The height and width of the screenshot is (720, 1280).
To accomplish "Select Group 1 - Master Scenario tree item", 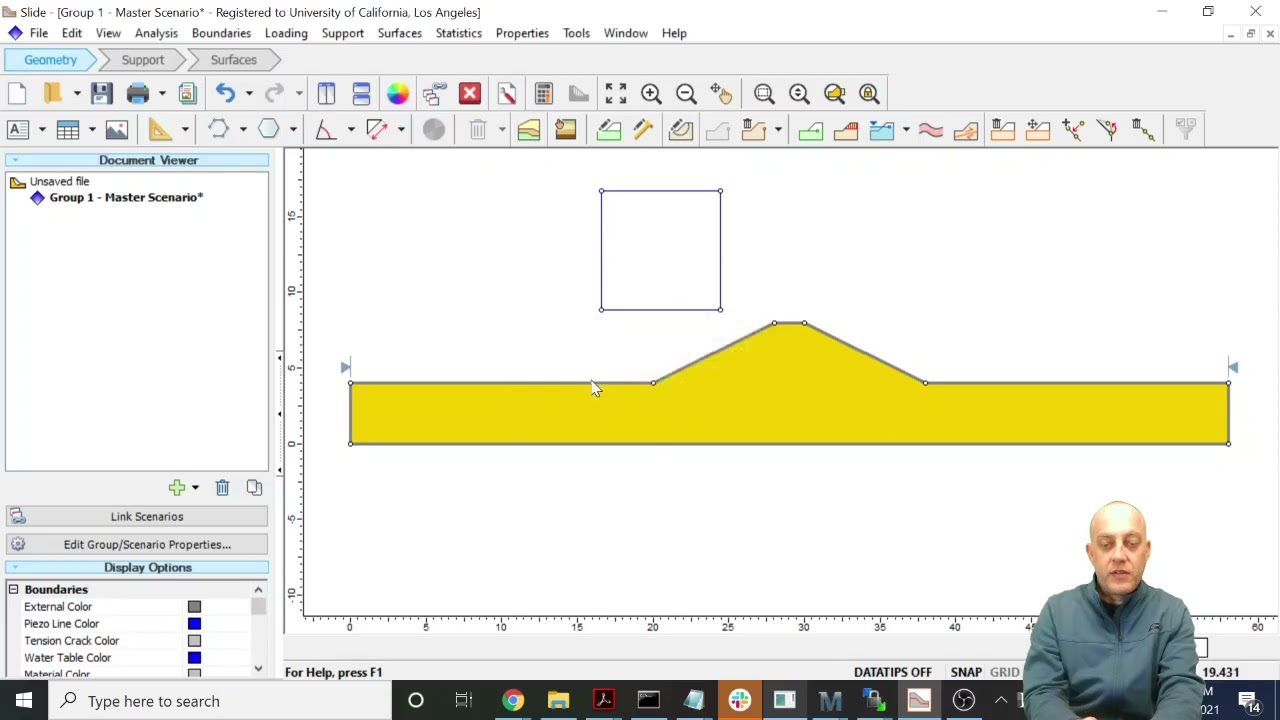I will [x=126, y=198].
